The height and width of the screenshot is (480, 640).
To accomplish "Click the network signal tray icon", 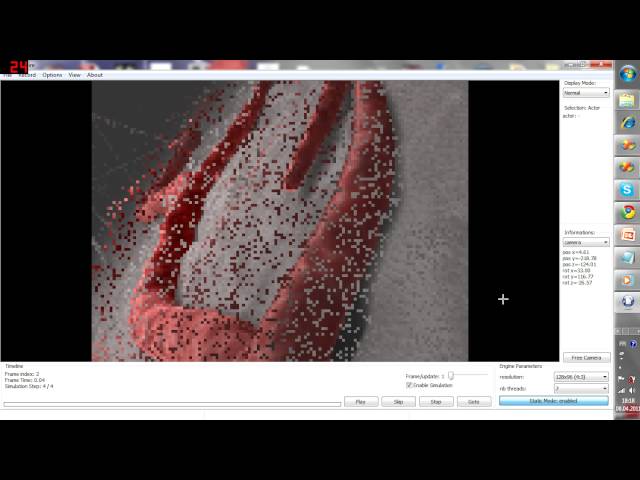I will pos(622,391).
